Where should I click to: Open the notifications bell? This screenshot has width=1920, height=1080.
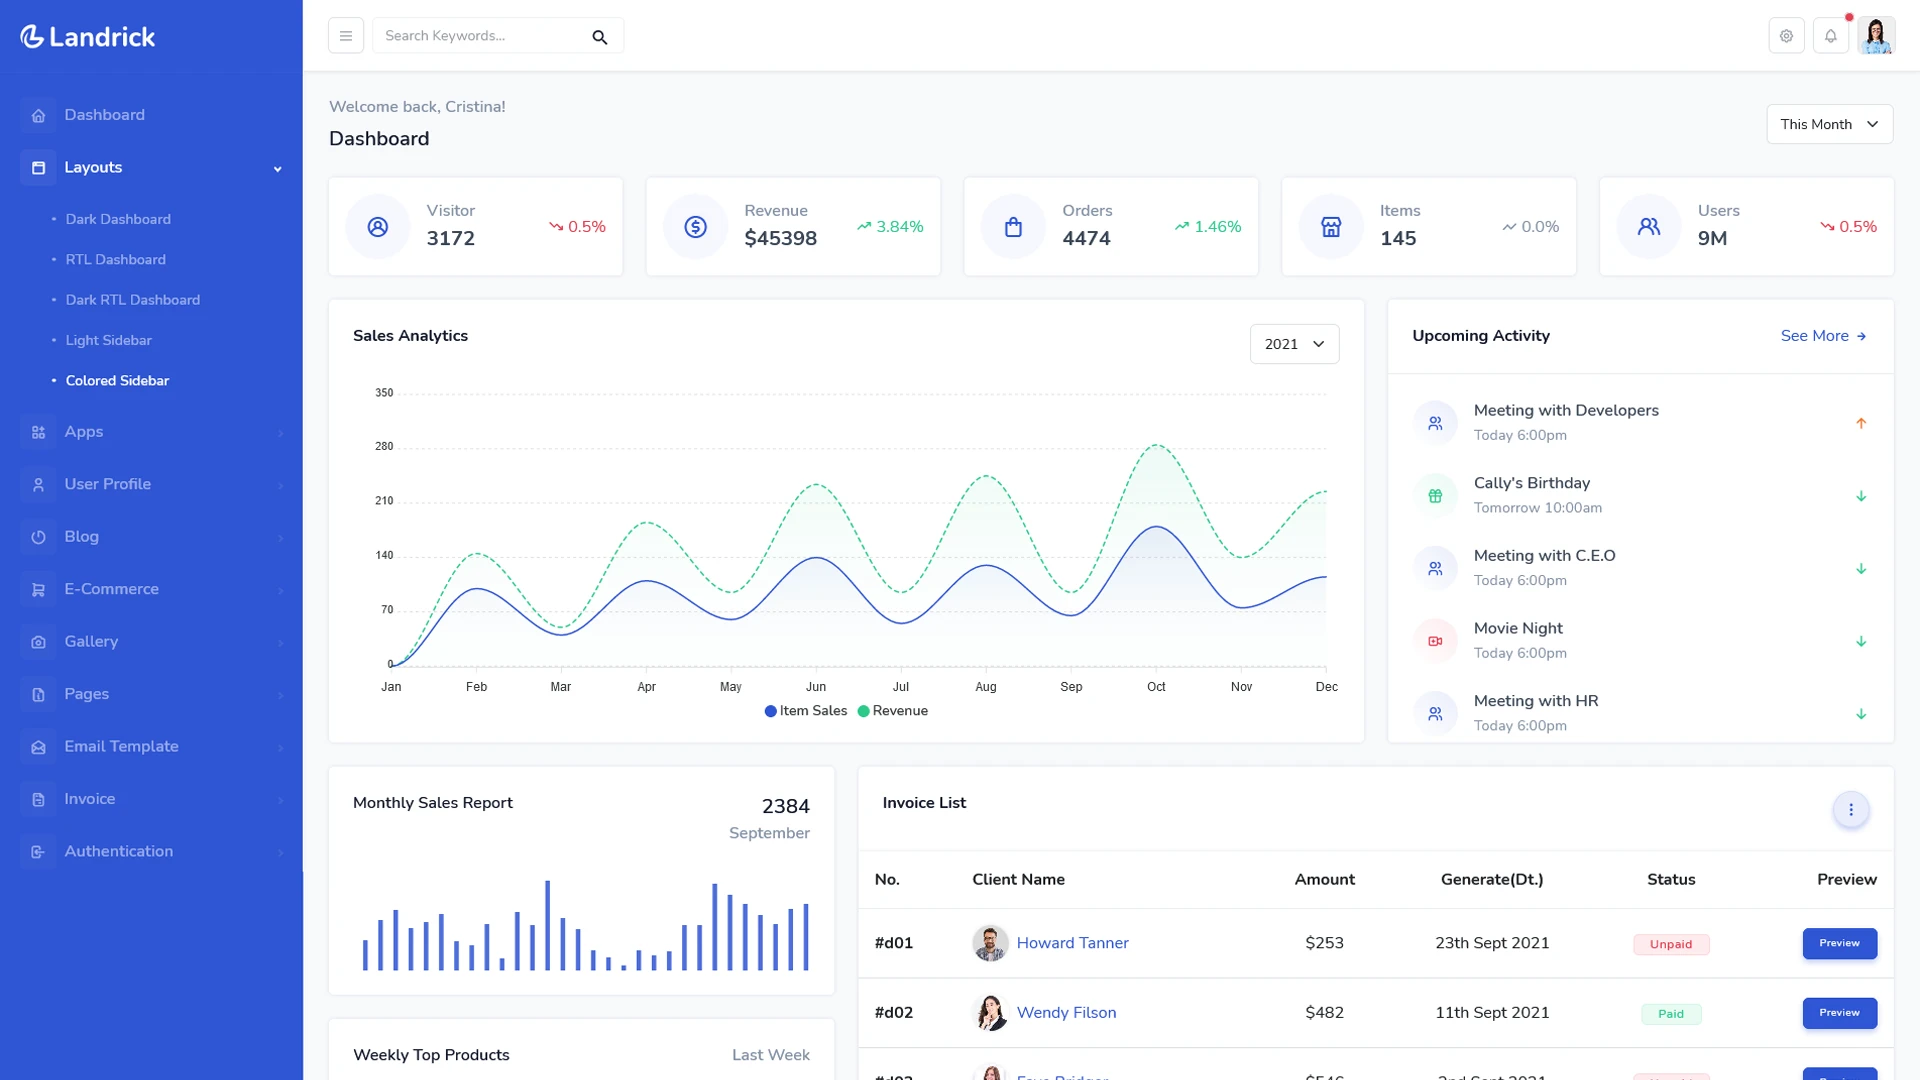[1831, 36]
